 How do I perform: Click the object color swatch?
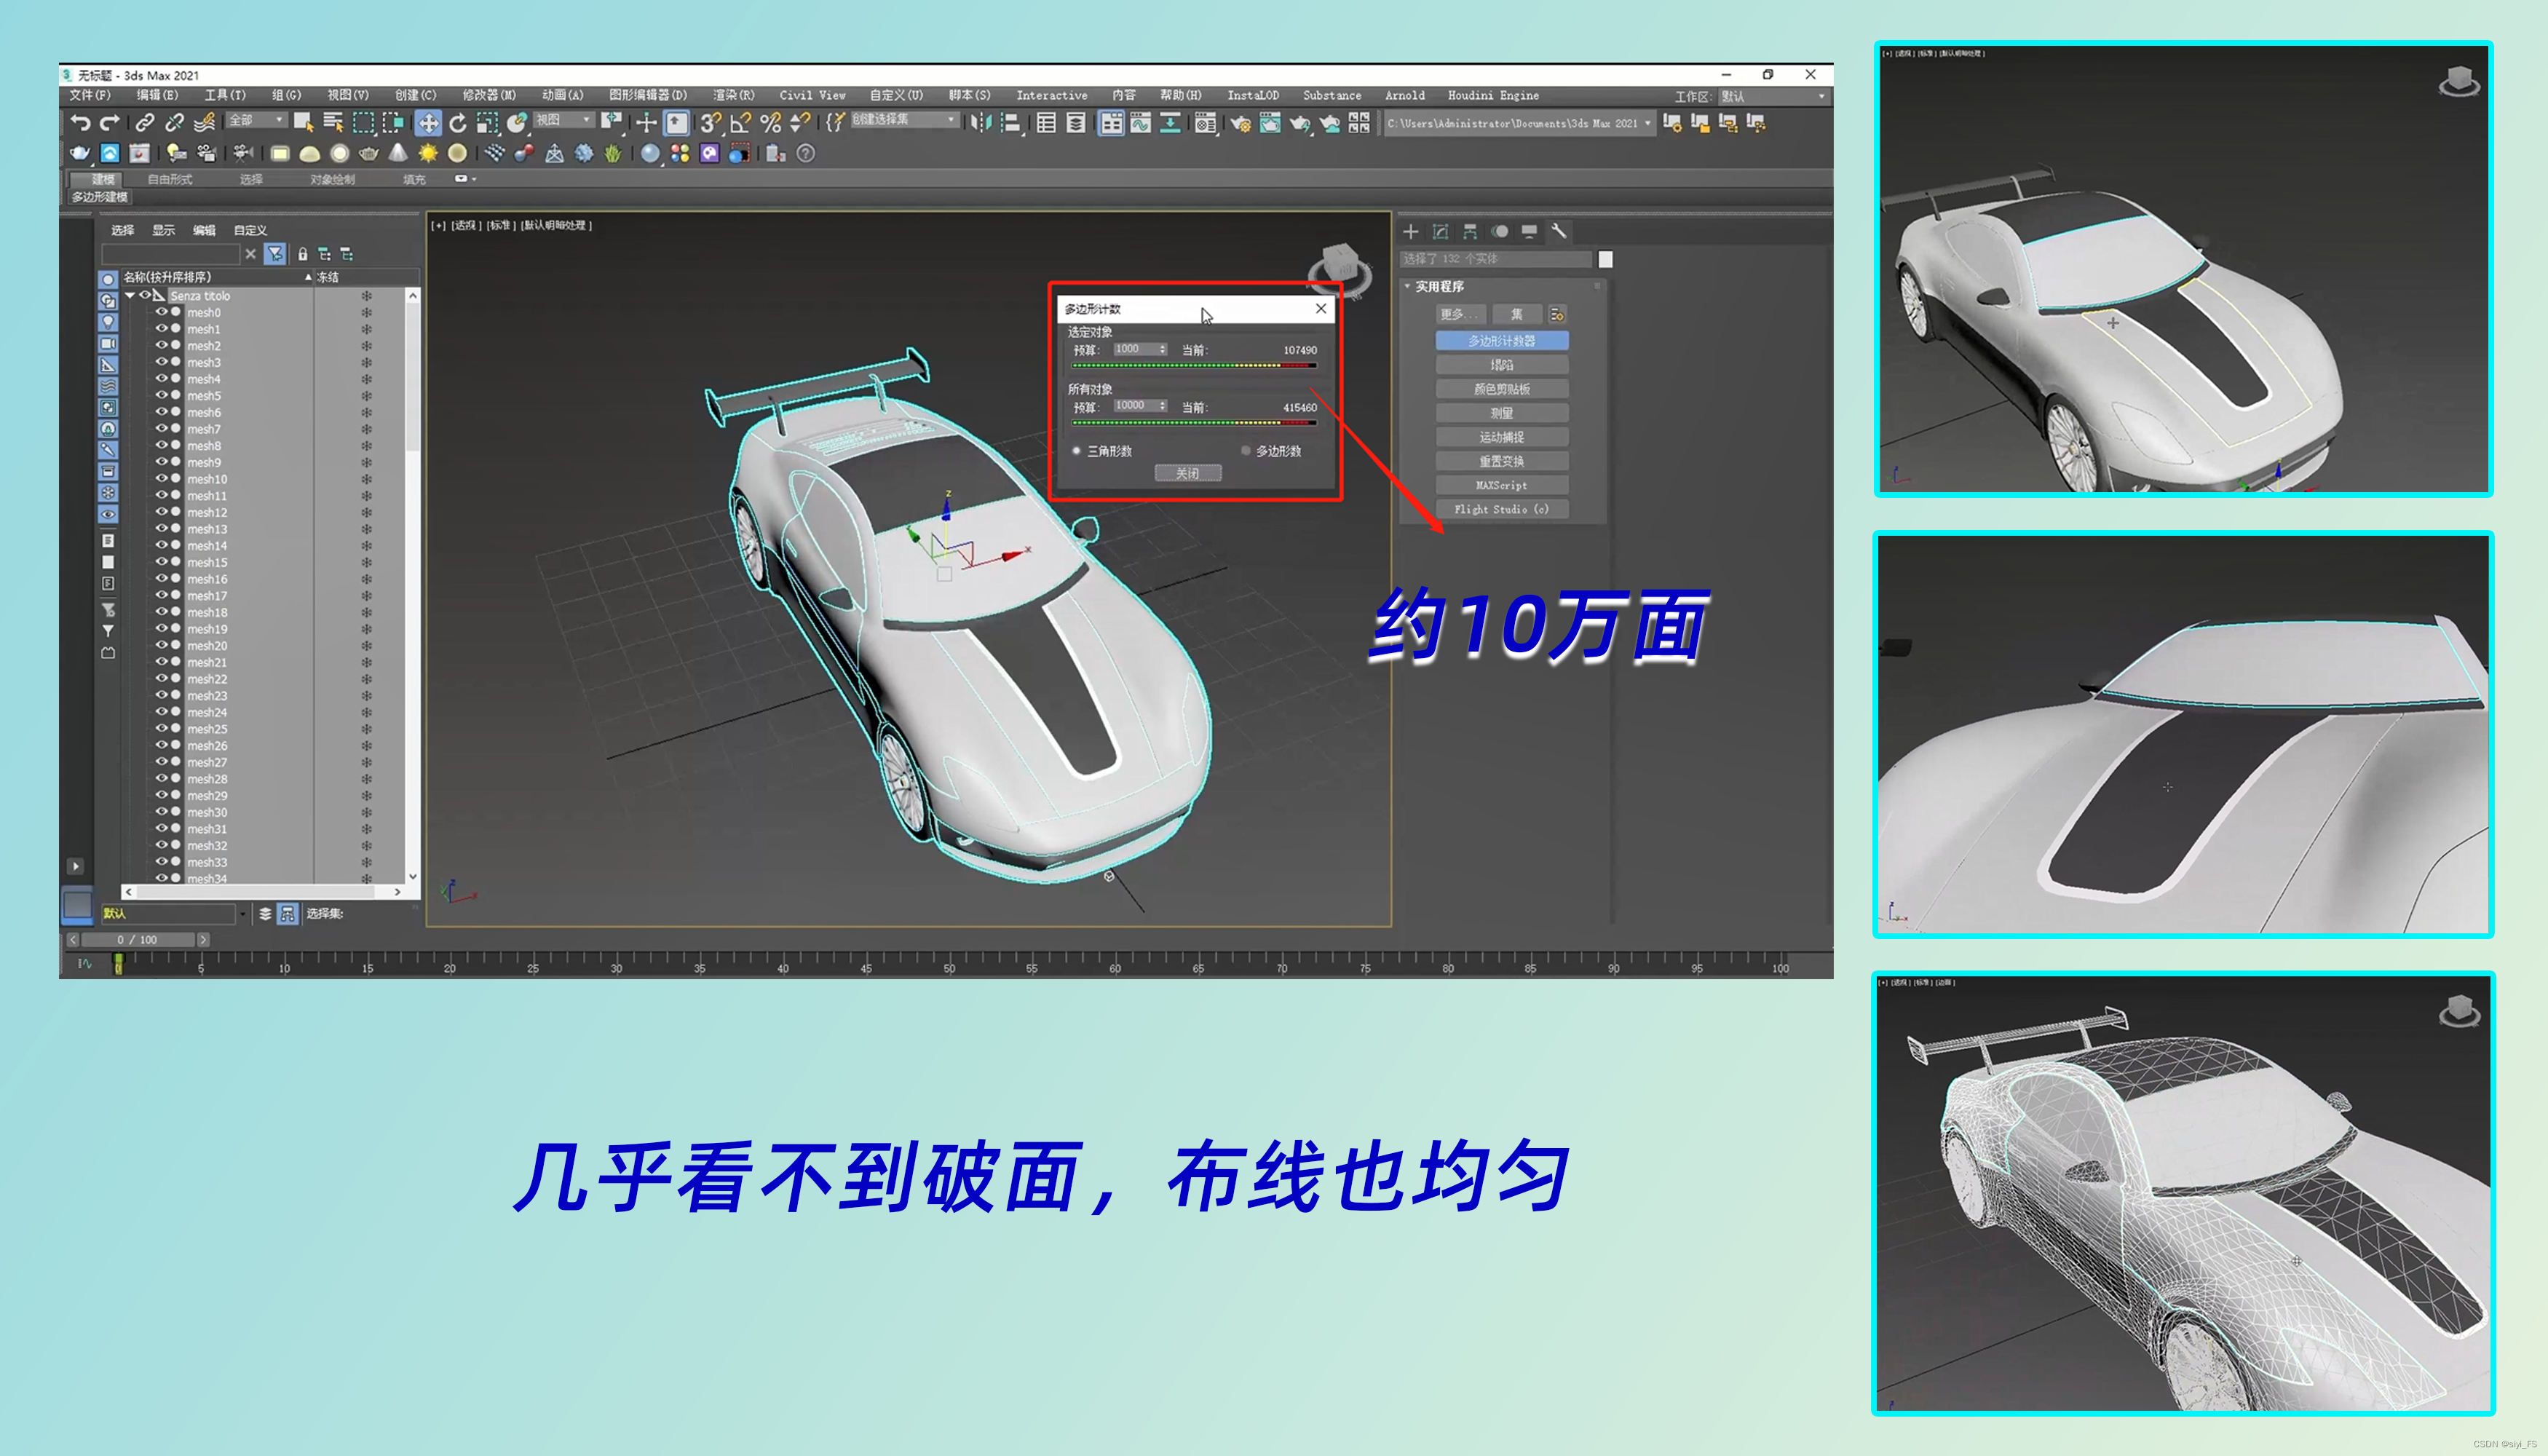[1605, 259]
